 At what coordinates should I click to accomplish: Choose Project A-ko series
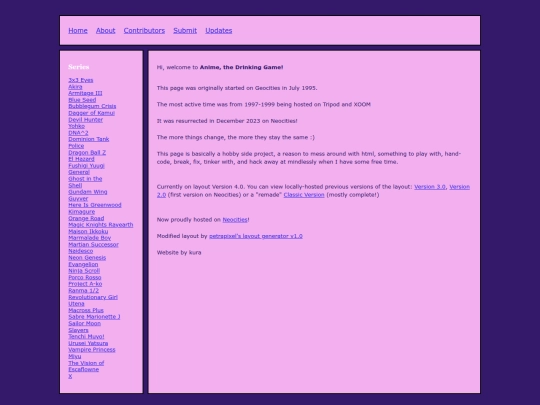point(85,284)
